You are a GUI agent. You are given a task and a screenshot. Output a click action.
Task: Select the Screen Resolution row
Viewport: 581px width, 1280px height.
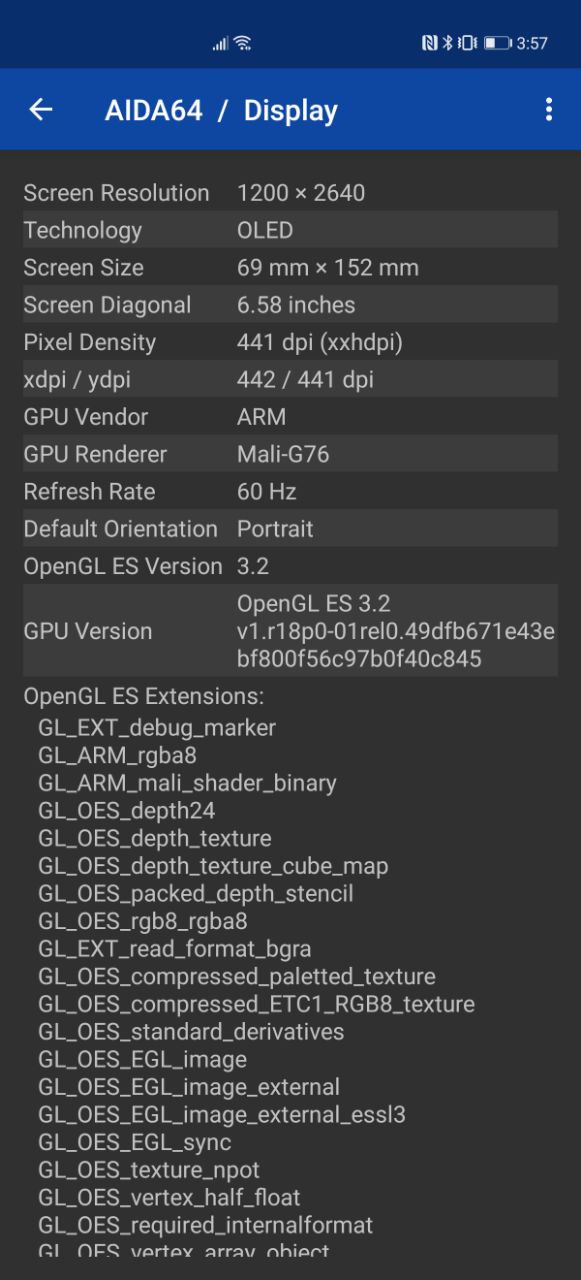(x=290, y=193)
